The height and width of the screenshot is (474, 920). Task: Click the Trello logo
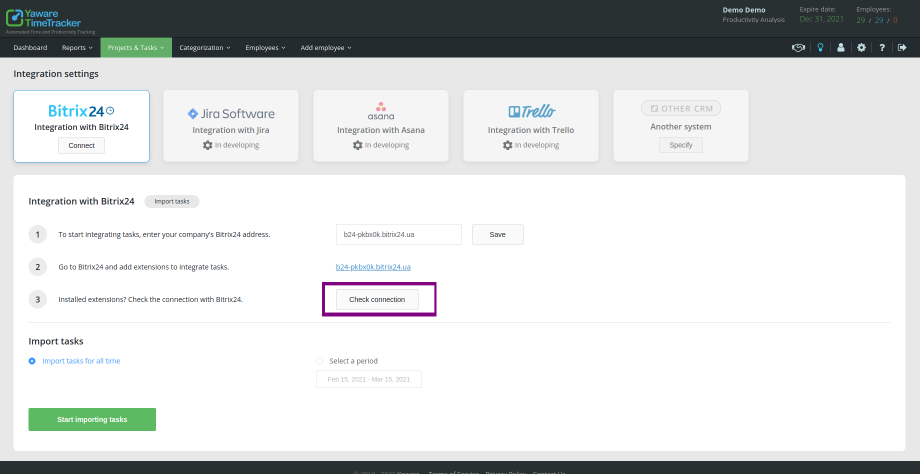point(531,111)
